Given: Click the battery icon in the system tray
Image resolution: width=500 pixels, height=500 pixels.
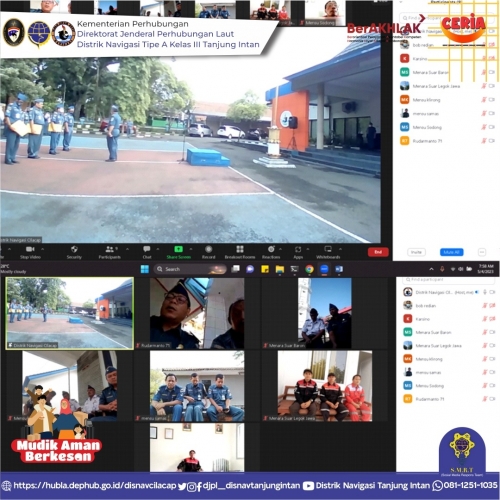Looking at the screenshot, I should [x=469, y=269].
